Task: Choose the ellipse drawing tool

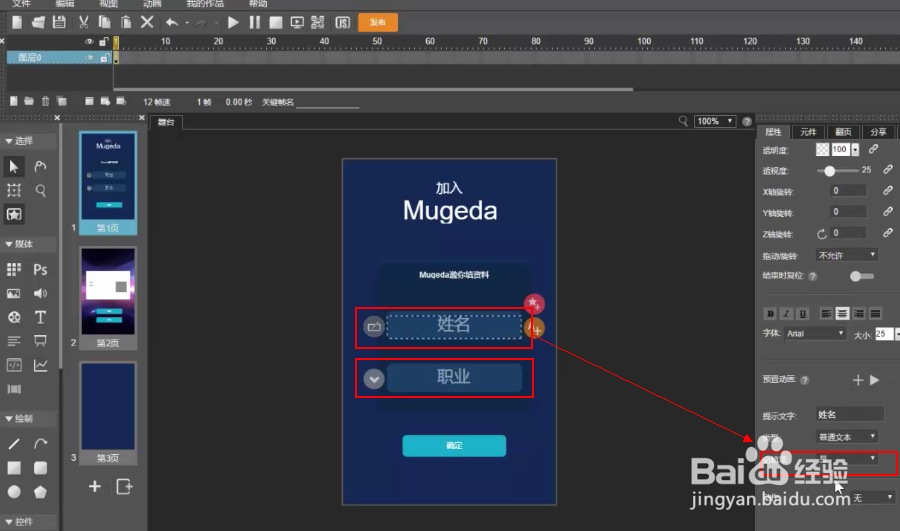Action: click(14, 492)
